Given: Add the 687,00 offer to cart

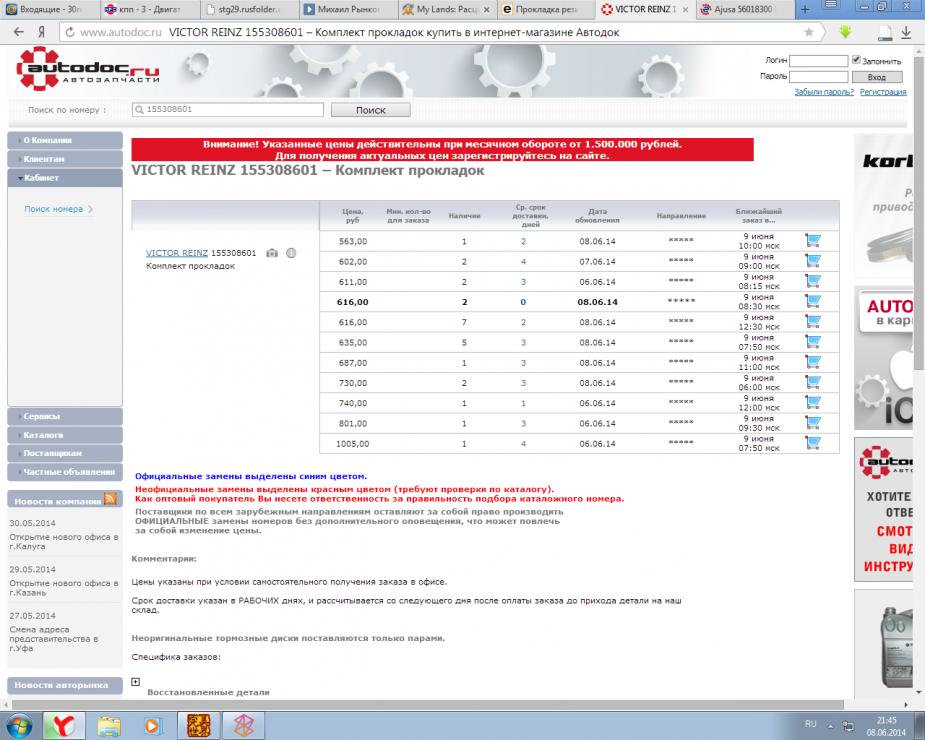Looking at the screenshot, I should tap(813, 362).
